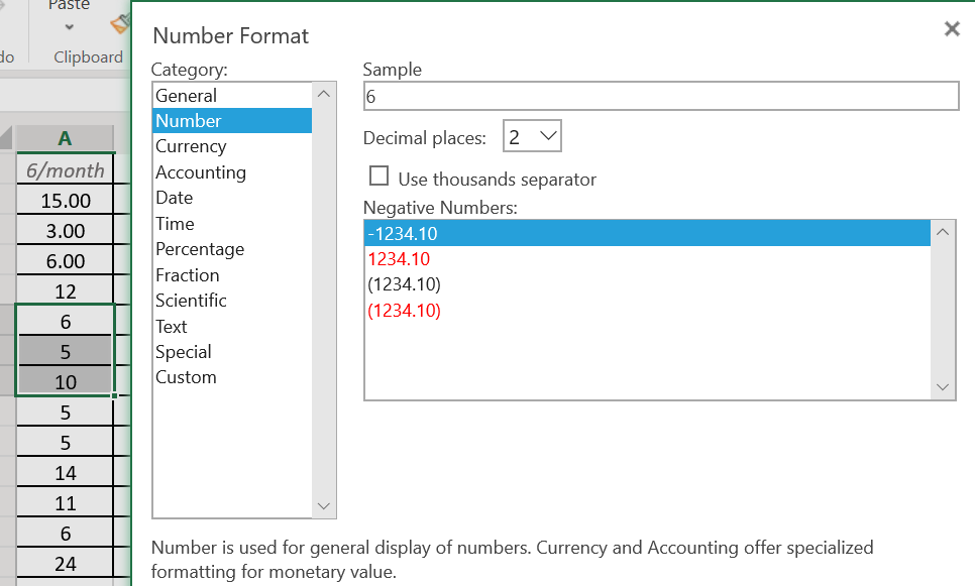Close the Number Format pane

[951, 29]
